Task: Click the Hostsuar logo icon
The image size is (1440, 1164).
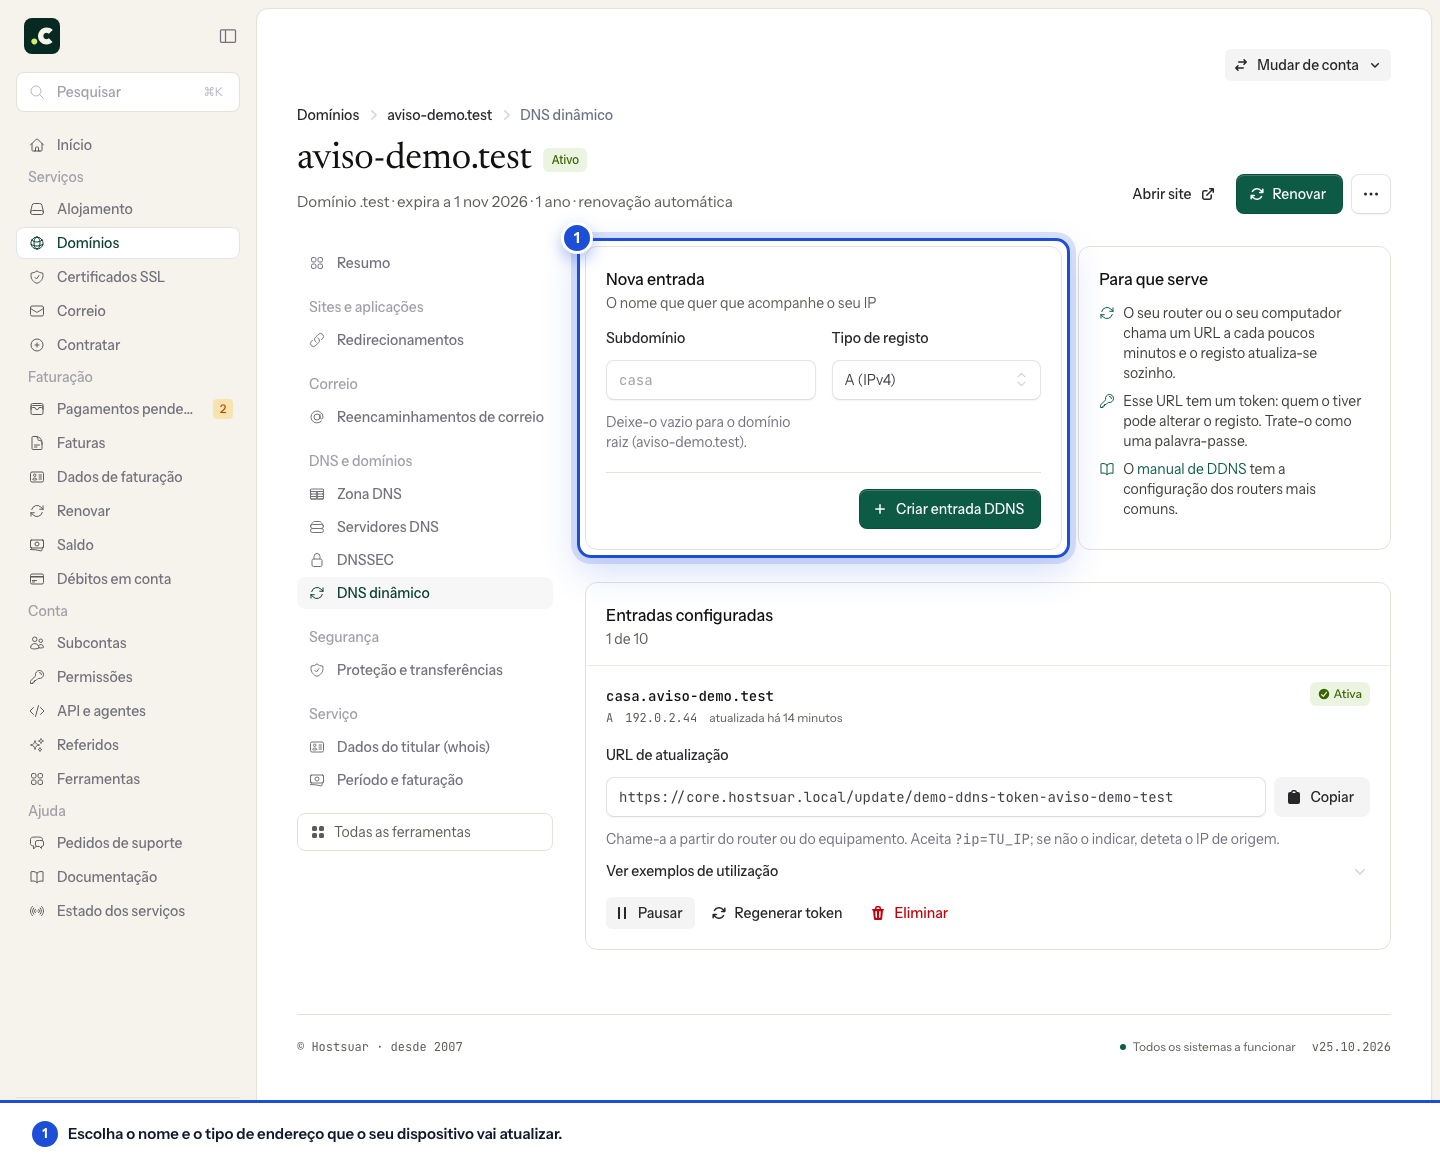Action: tap(42, 36)
